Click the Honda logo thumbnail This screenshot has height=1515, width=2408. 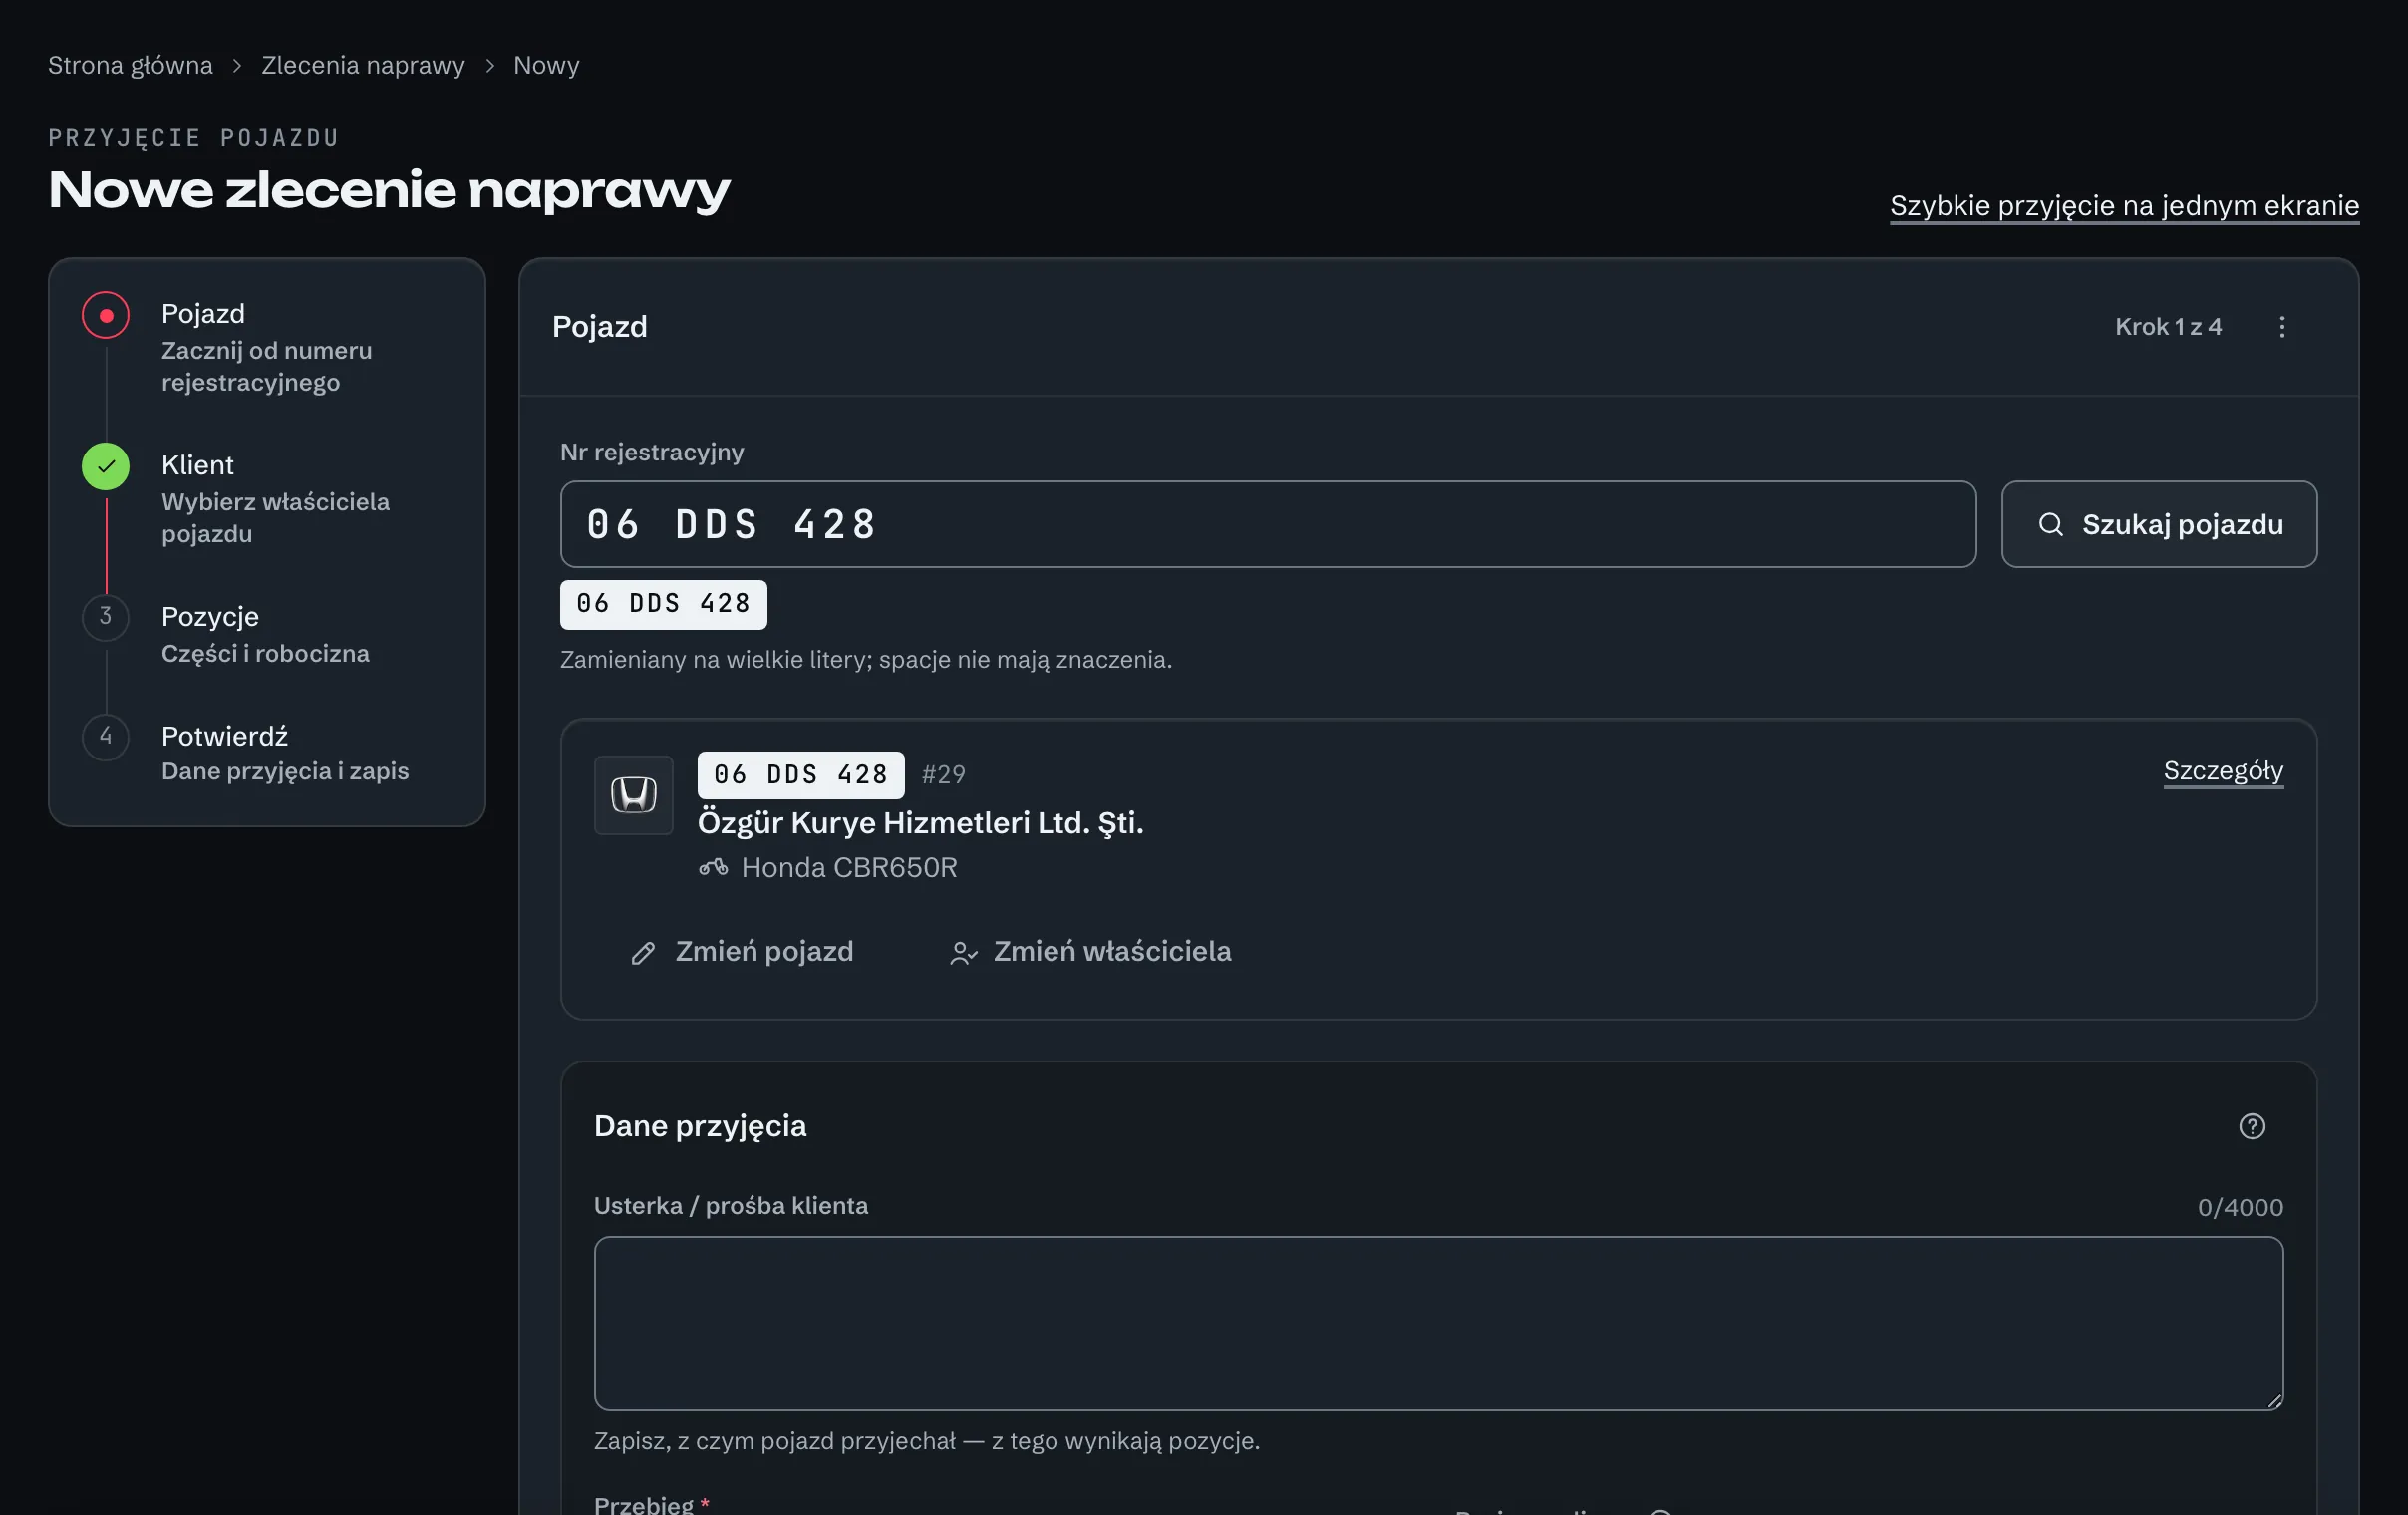tap(633, 795)
